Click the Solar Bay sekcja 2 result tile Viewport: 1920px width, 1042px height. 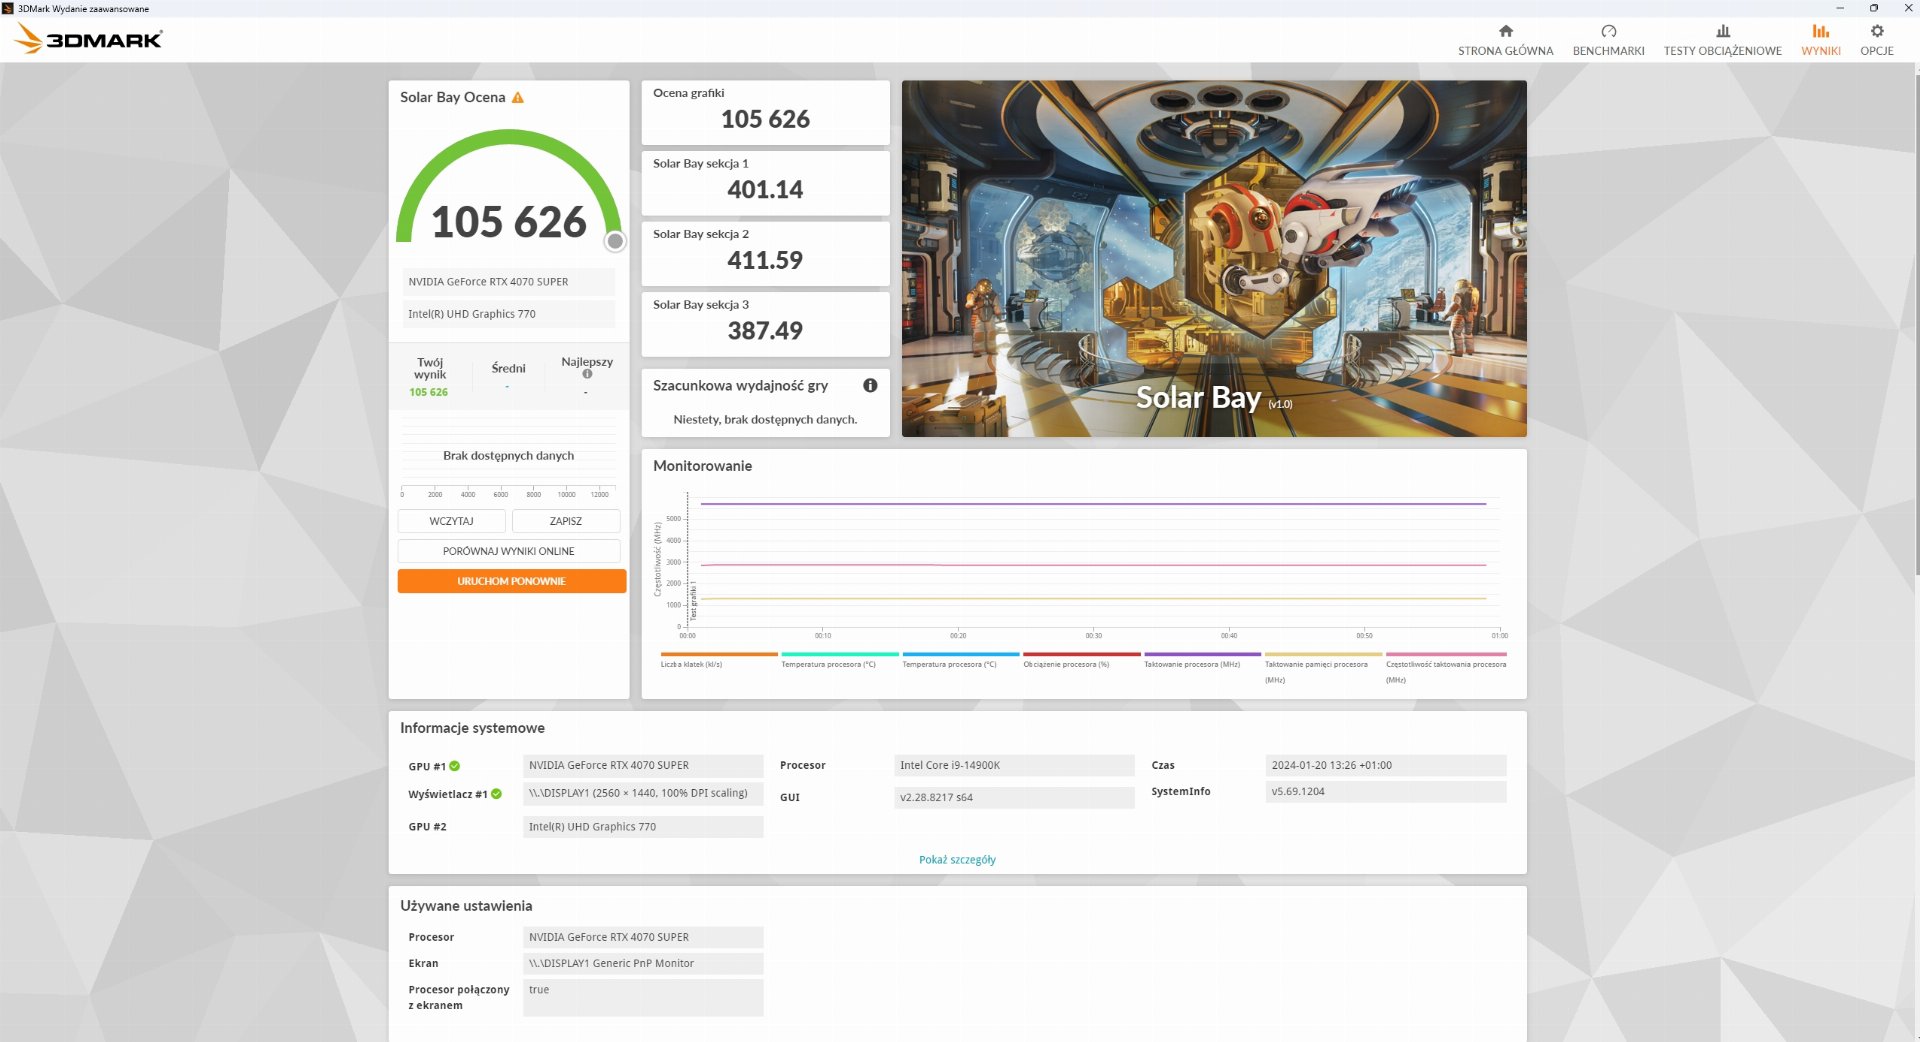[765, 253]
